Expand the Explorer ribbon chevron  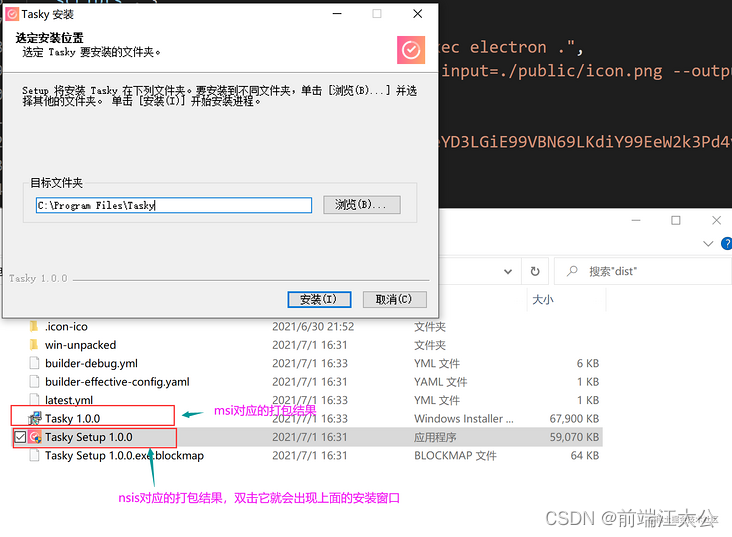708,244
